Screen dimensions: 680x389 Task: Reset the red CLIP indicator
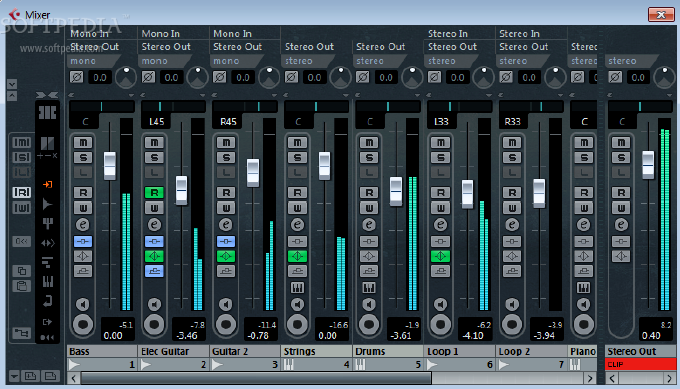click(641, 364)
